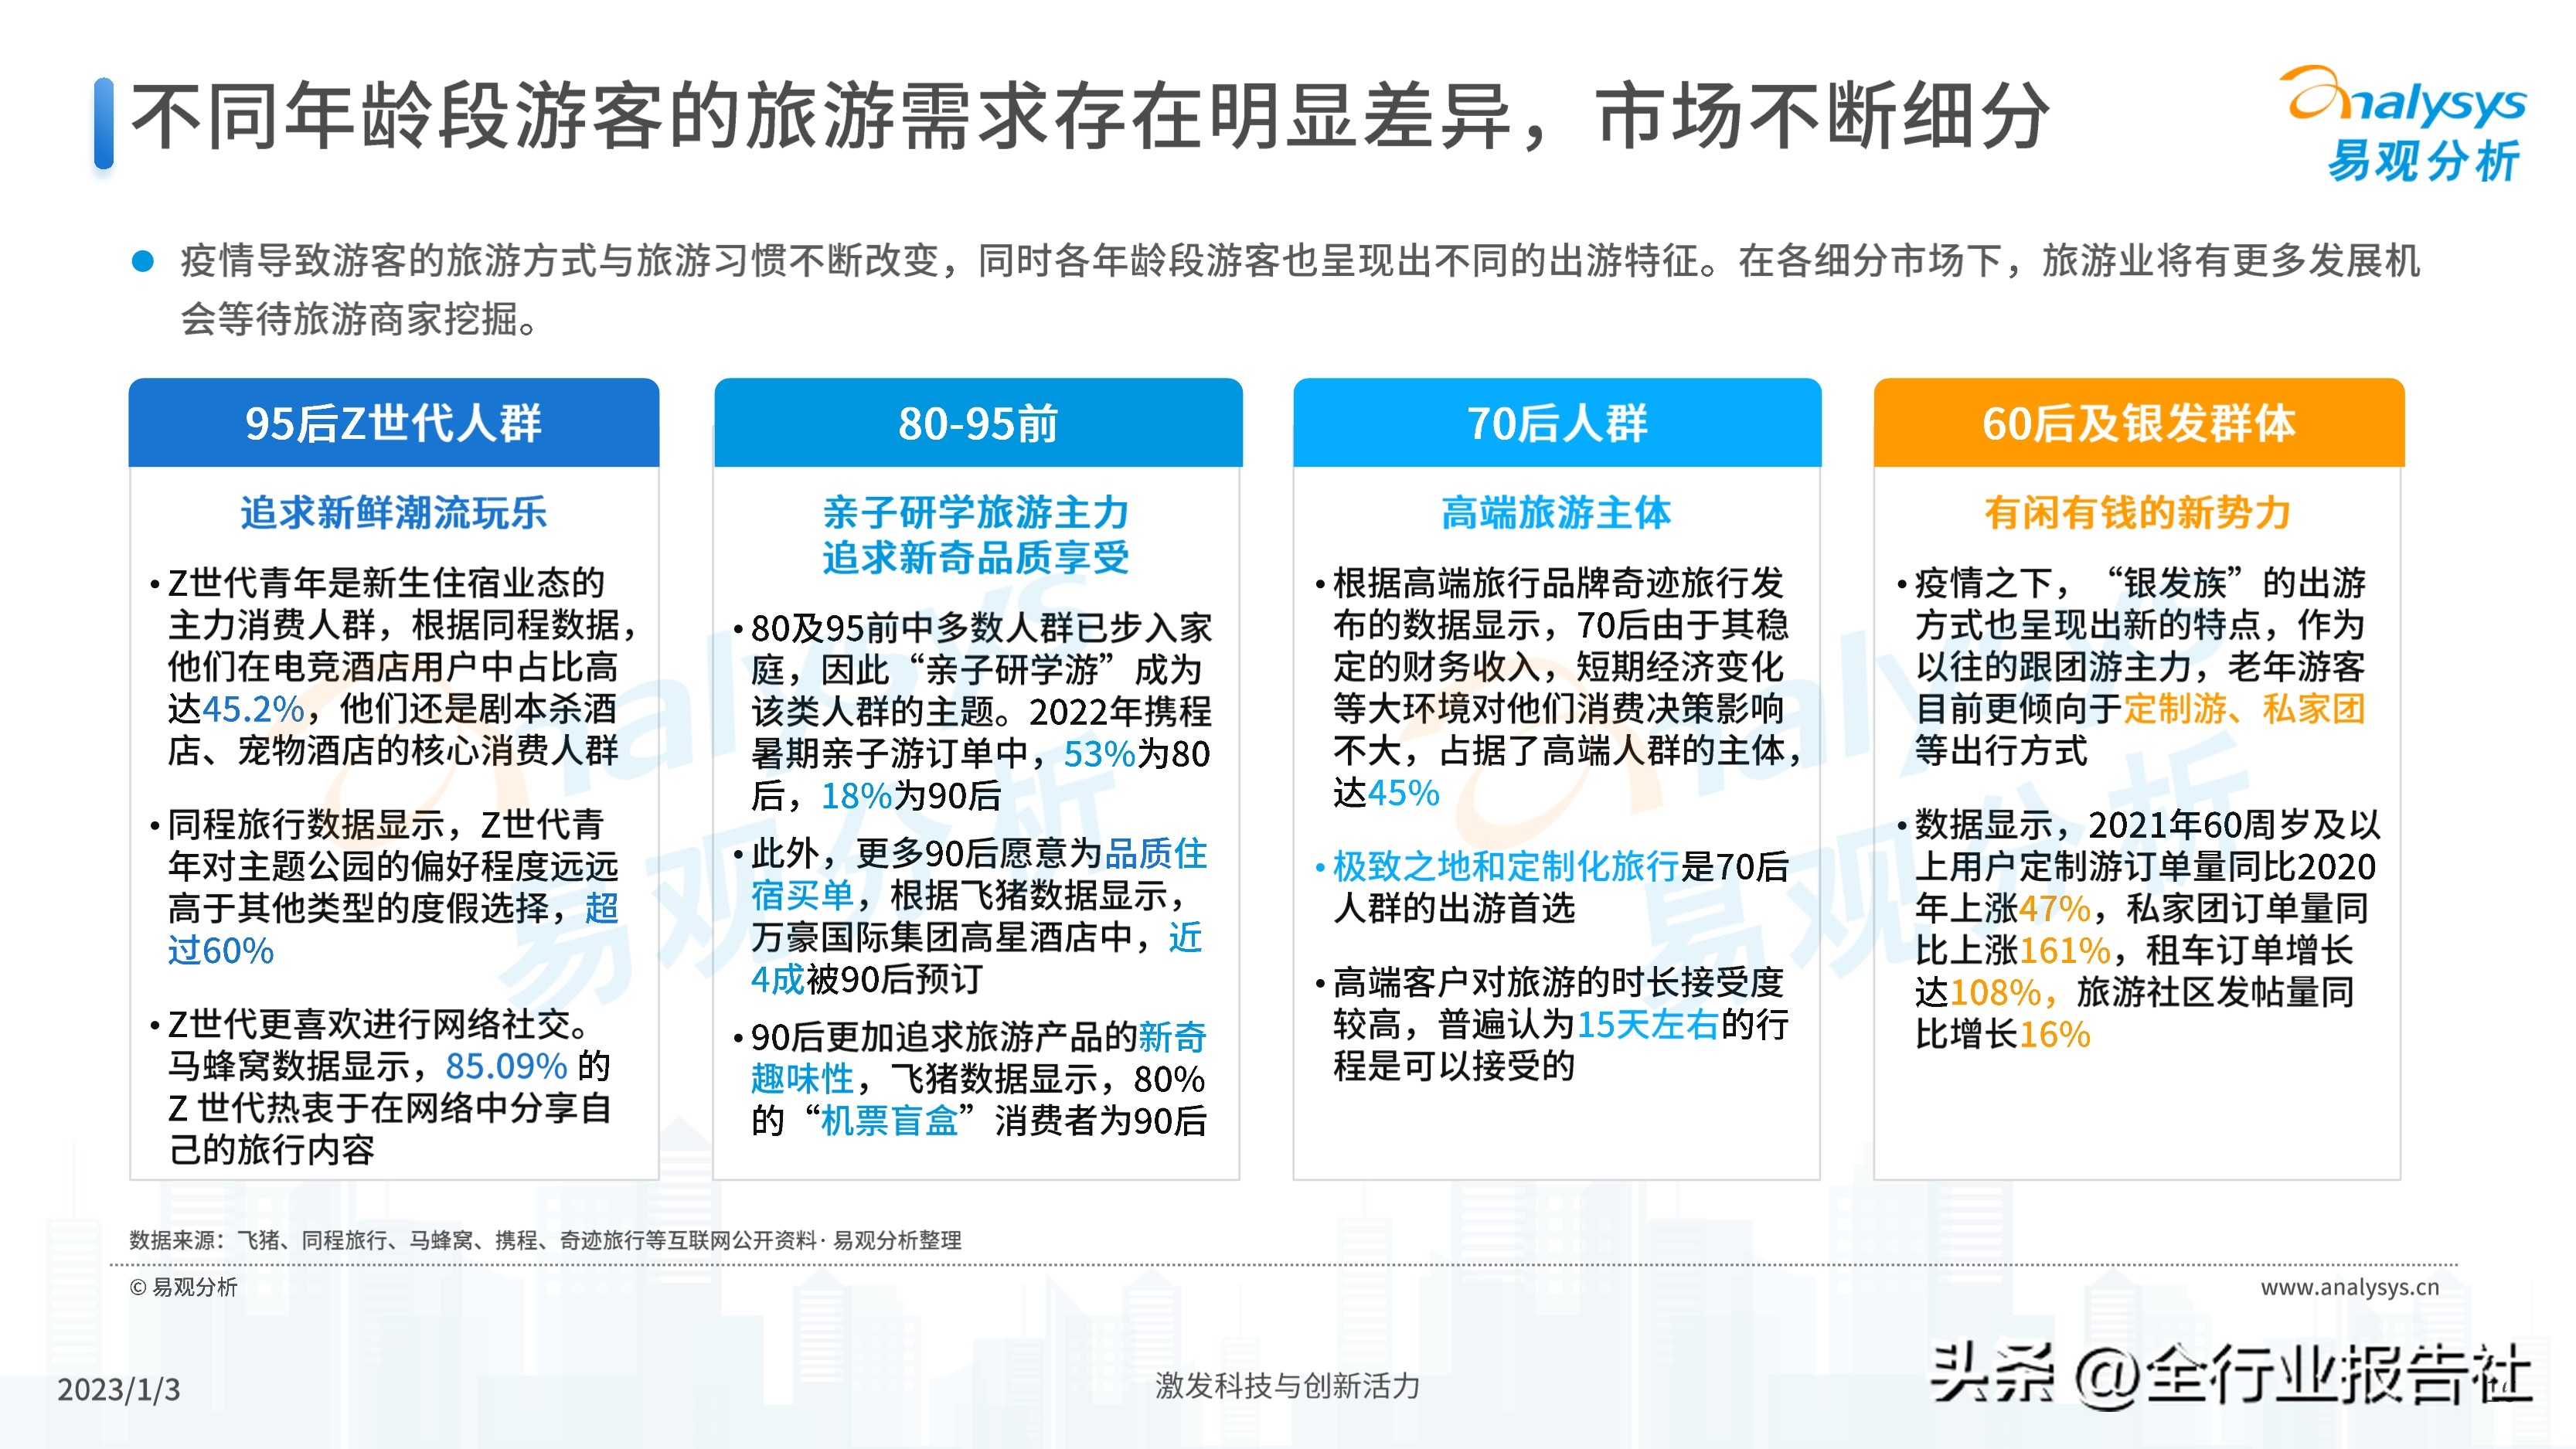Click the date 2023/1/3
This screenshot has width=2576, height=1449.
[119, 1389]
